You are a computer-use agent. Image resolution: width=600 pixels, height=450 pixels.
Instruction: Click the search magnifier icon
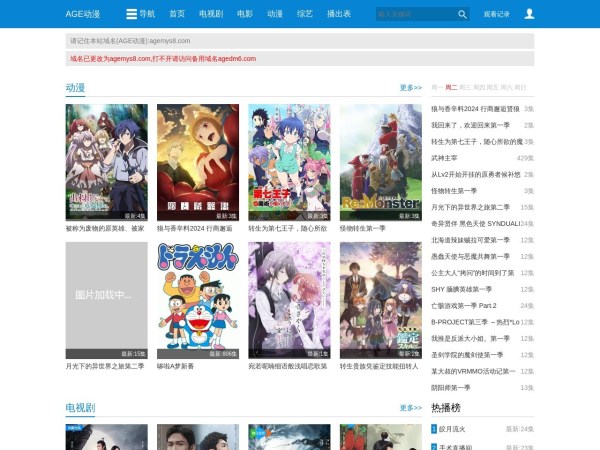click(462, 14)
